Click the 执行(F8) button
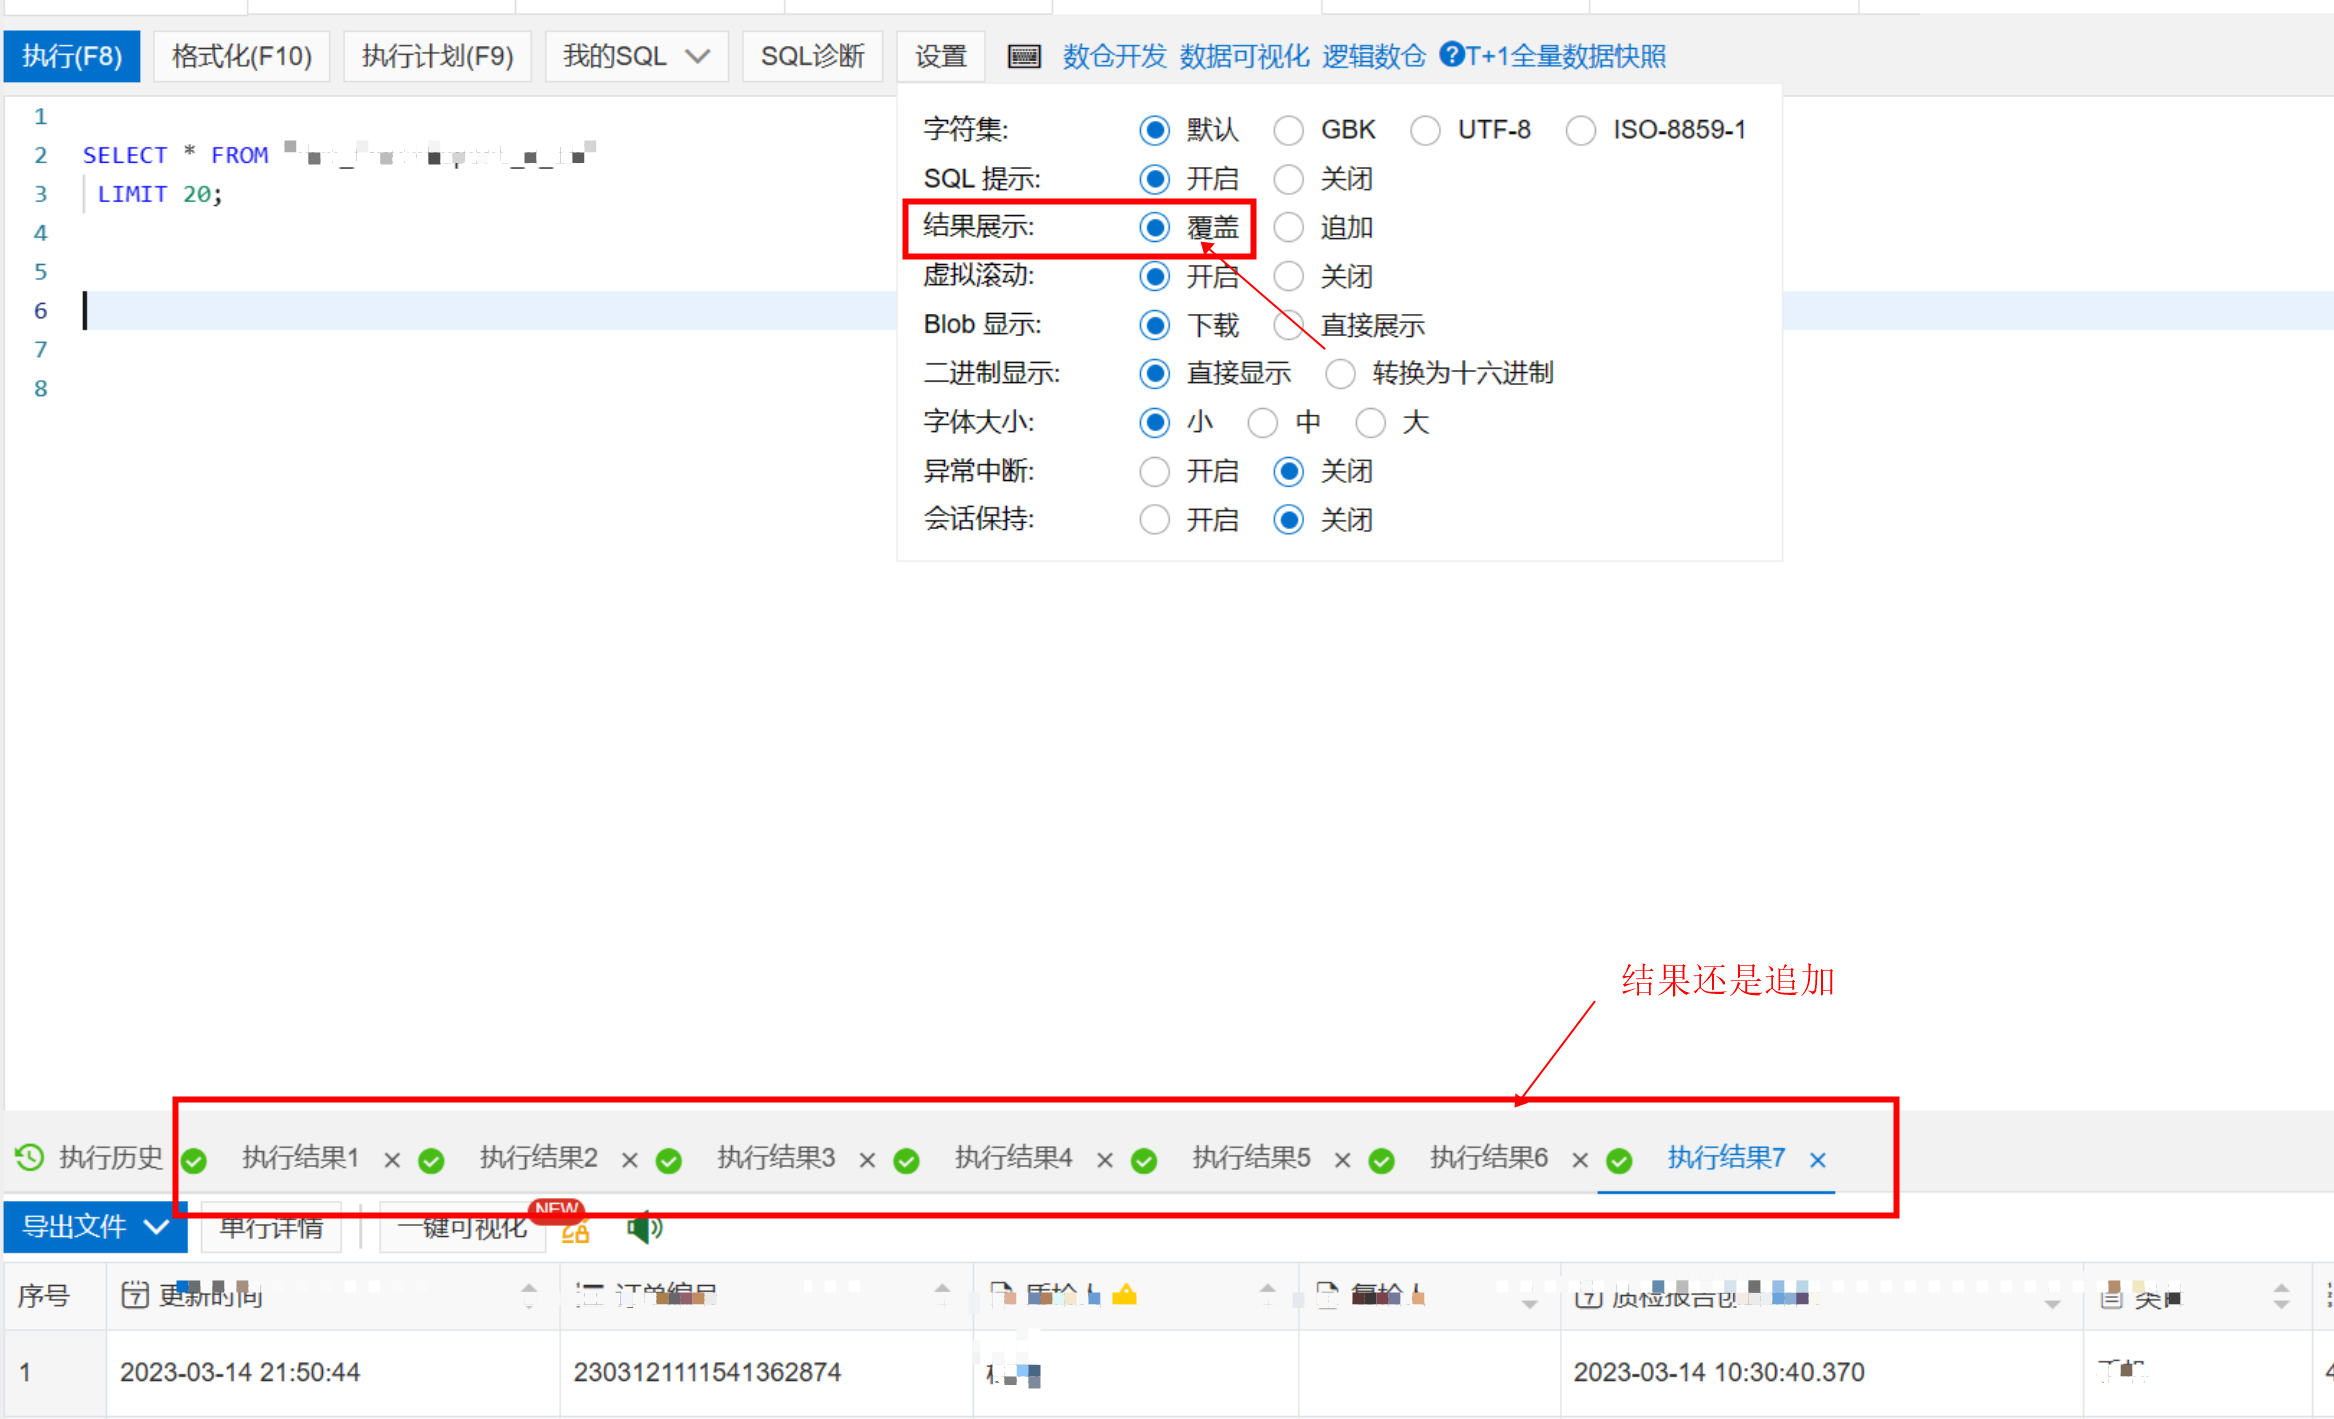Screen dimensions: 2334x1419 pyautogui.click(x=72, y=56)
